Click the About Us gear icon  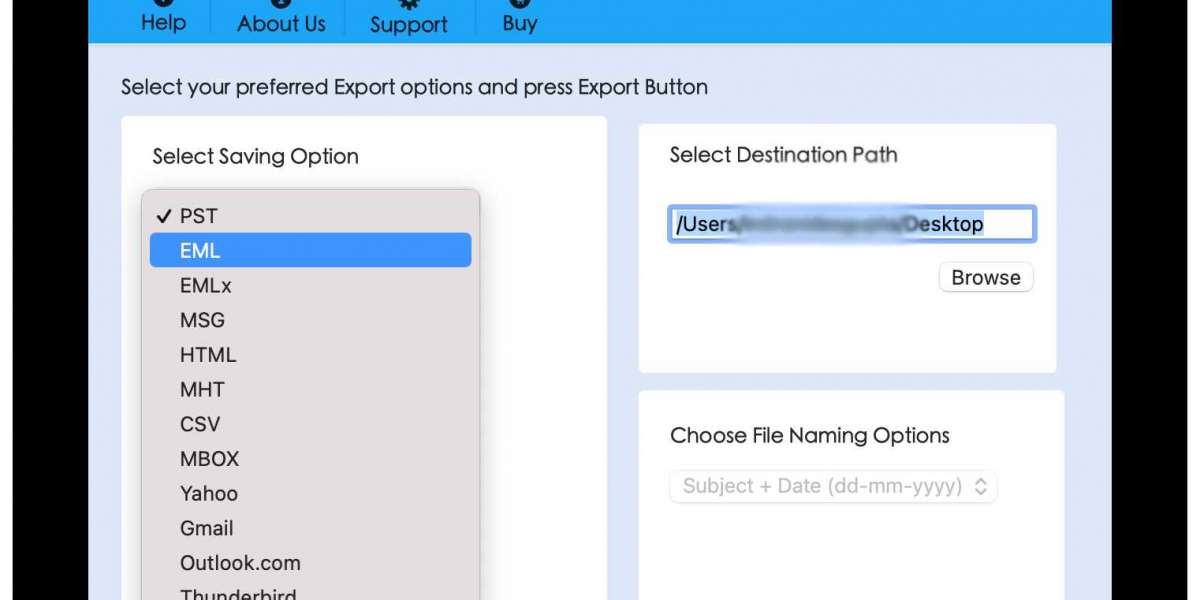coord(279,4)
